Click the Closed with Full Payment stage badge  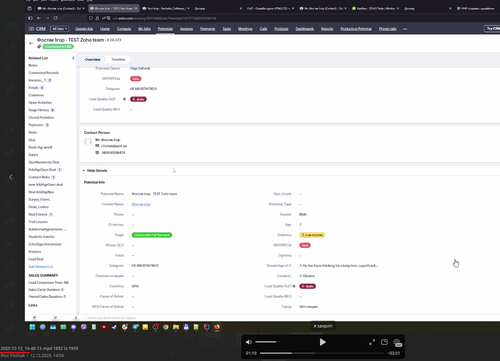point(152,235)
